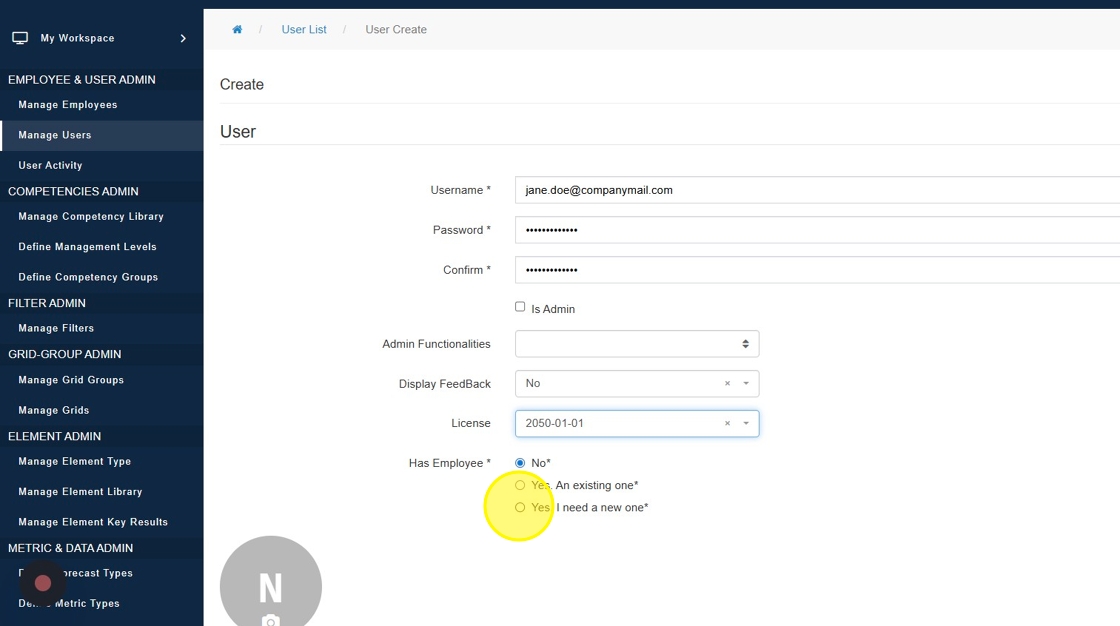This screenshot has height=626, width=1120.
Task: Expand the My Workspace chevron arrow
Action: [x=183, y=38]
